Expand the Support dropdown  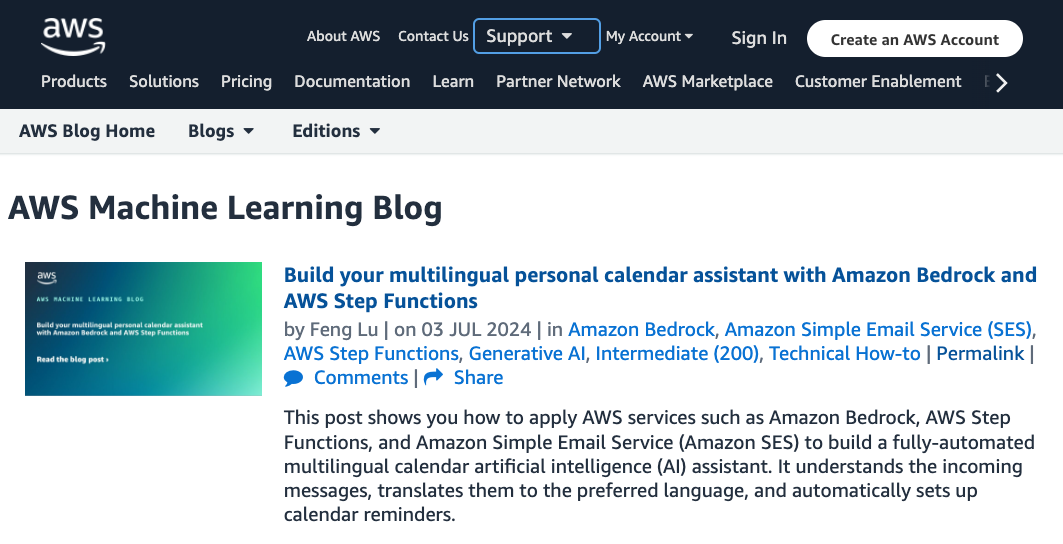536,37
